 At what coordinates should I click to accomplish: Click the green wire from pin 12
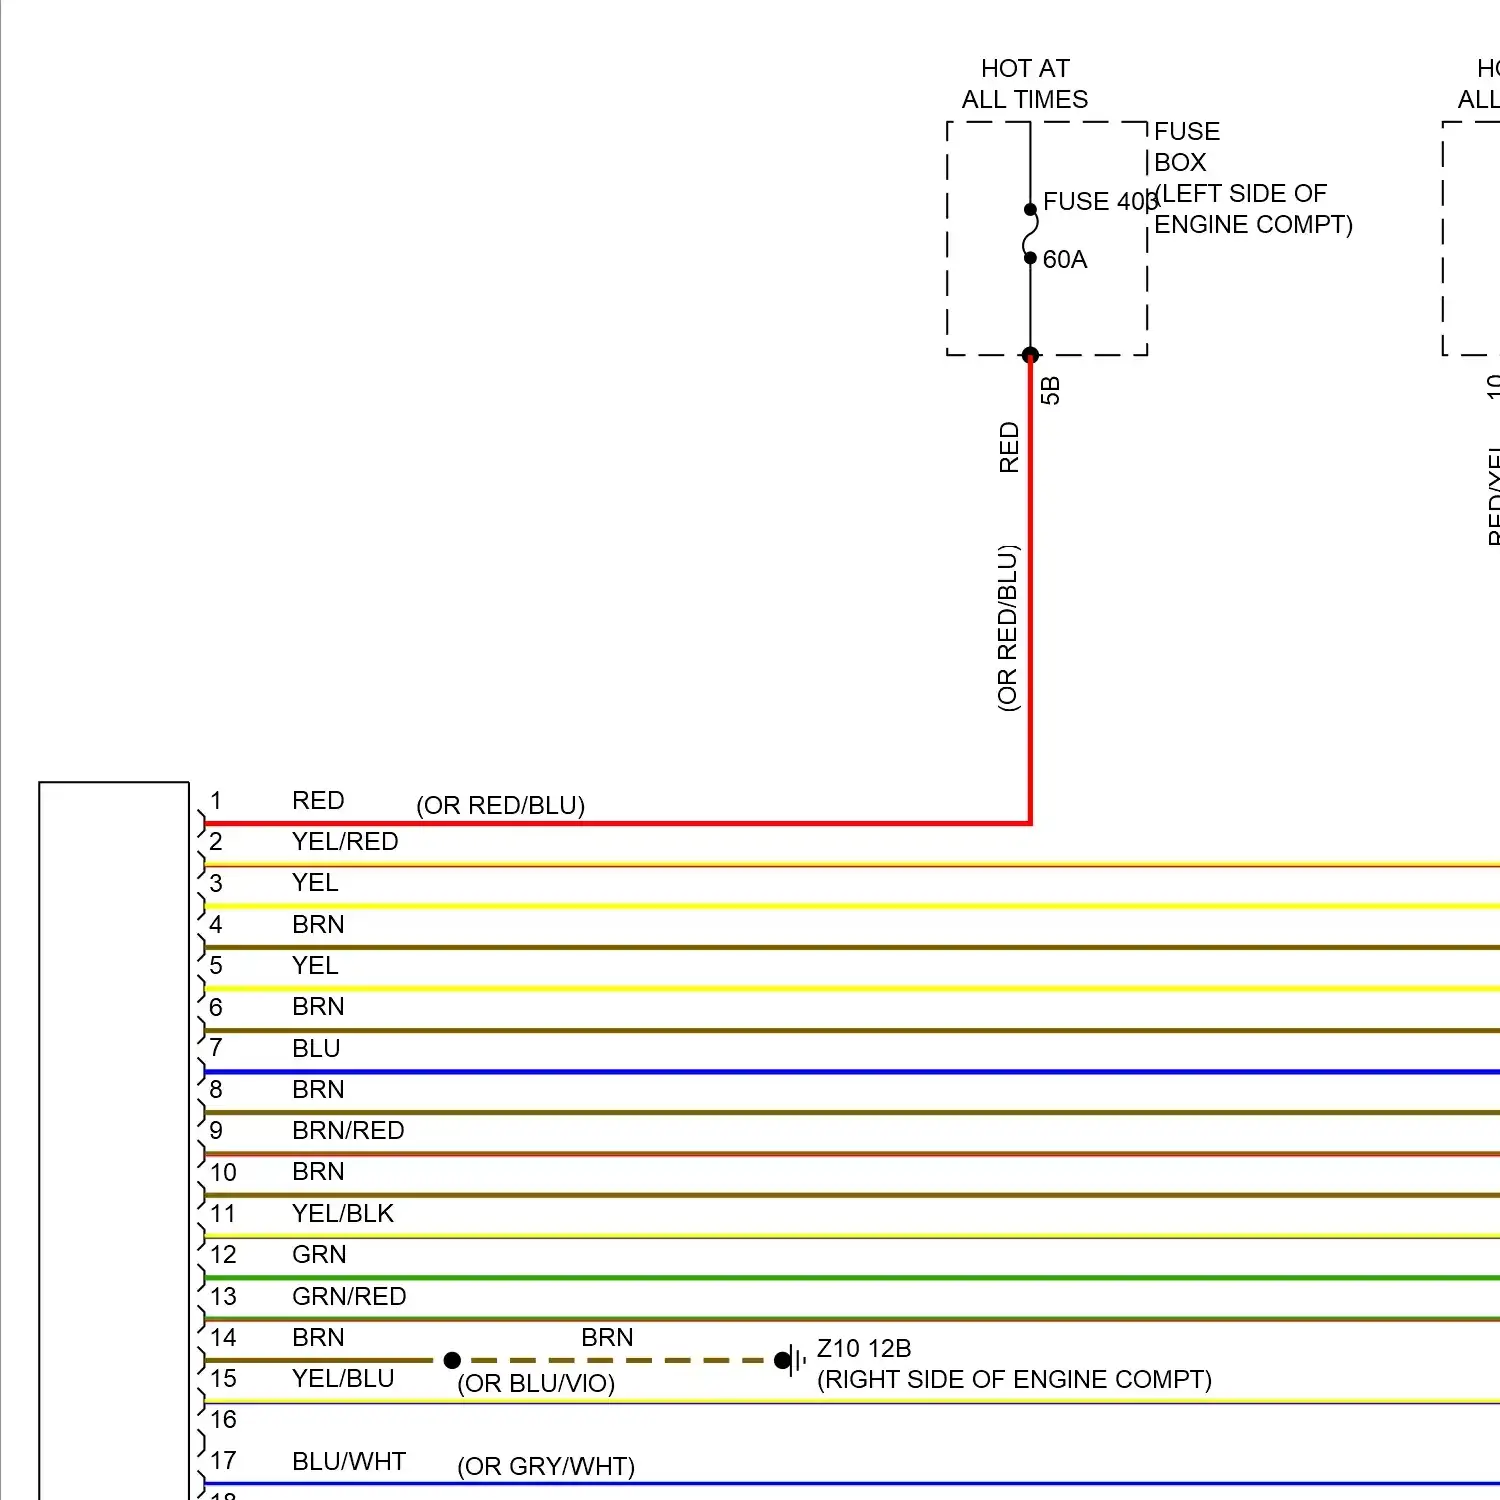click(x=852, y=1278)
